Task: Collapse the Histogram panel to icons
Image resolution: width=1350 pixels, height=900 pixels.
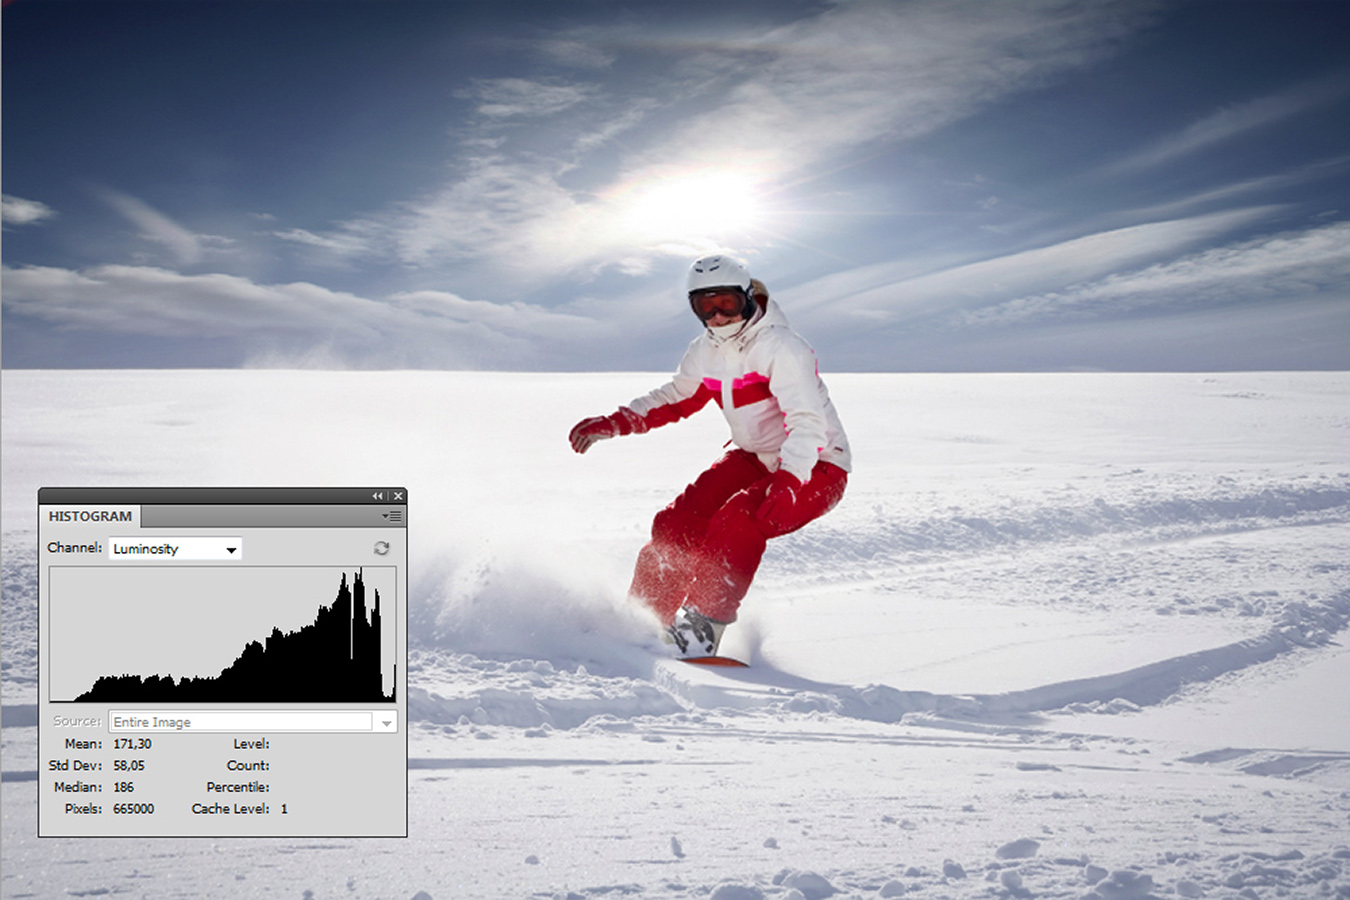Action: (x=377, y=496)
